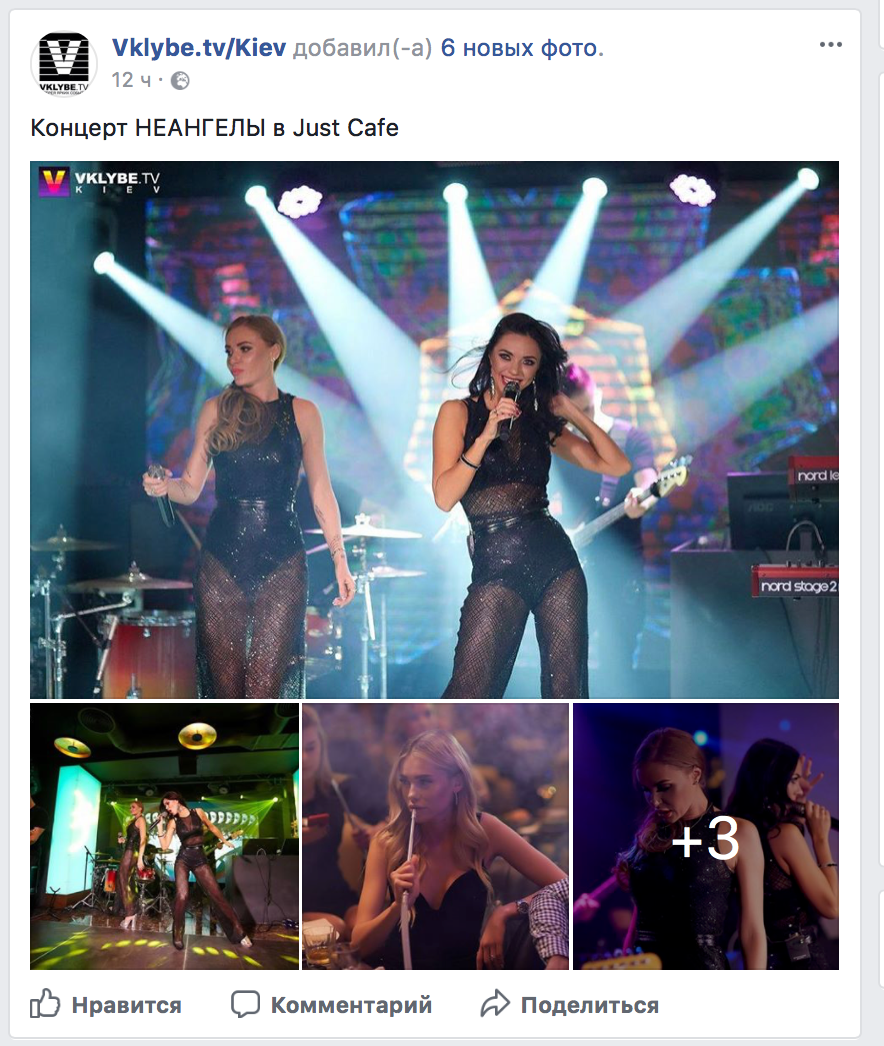Click the speech bubble comment icon

coord(245,1004)
